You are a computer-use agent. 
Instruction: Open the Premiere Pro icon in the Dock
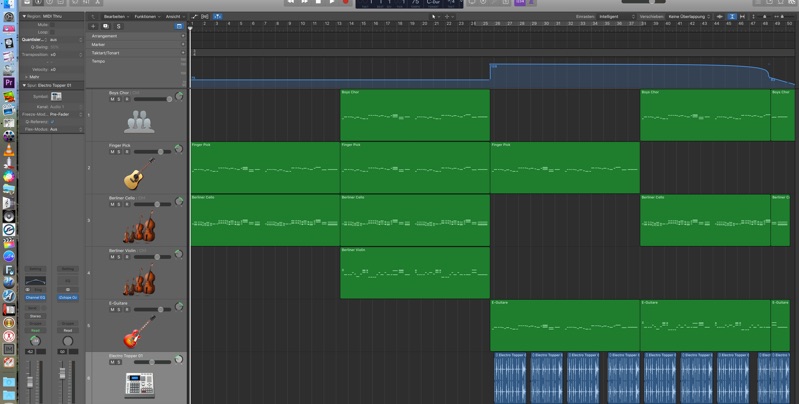(x=9, y=83)
